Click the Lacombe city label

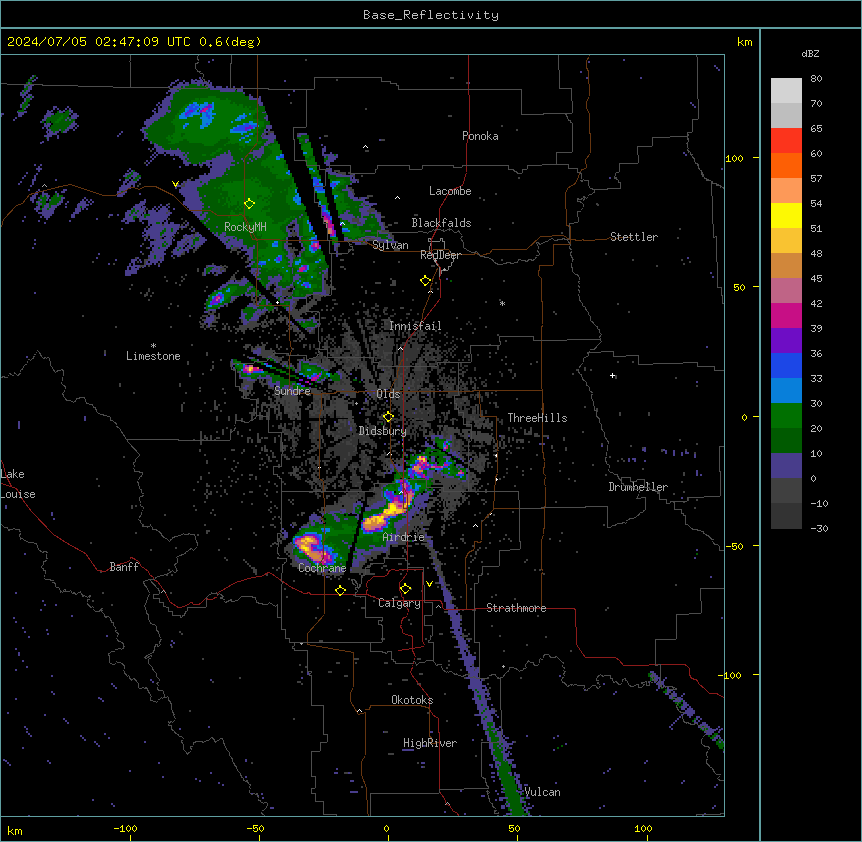coord(450,191)
